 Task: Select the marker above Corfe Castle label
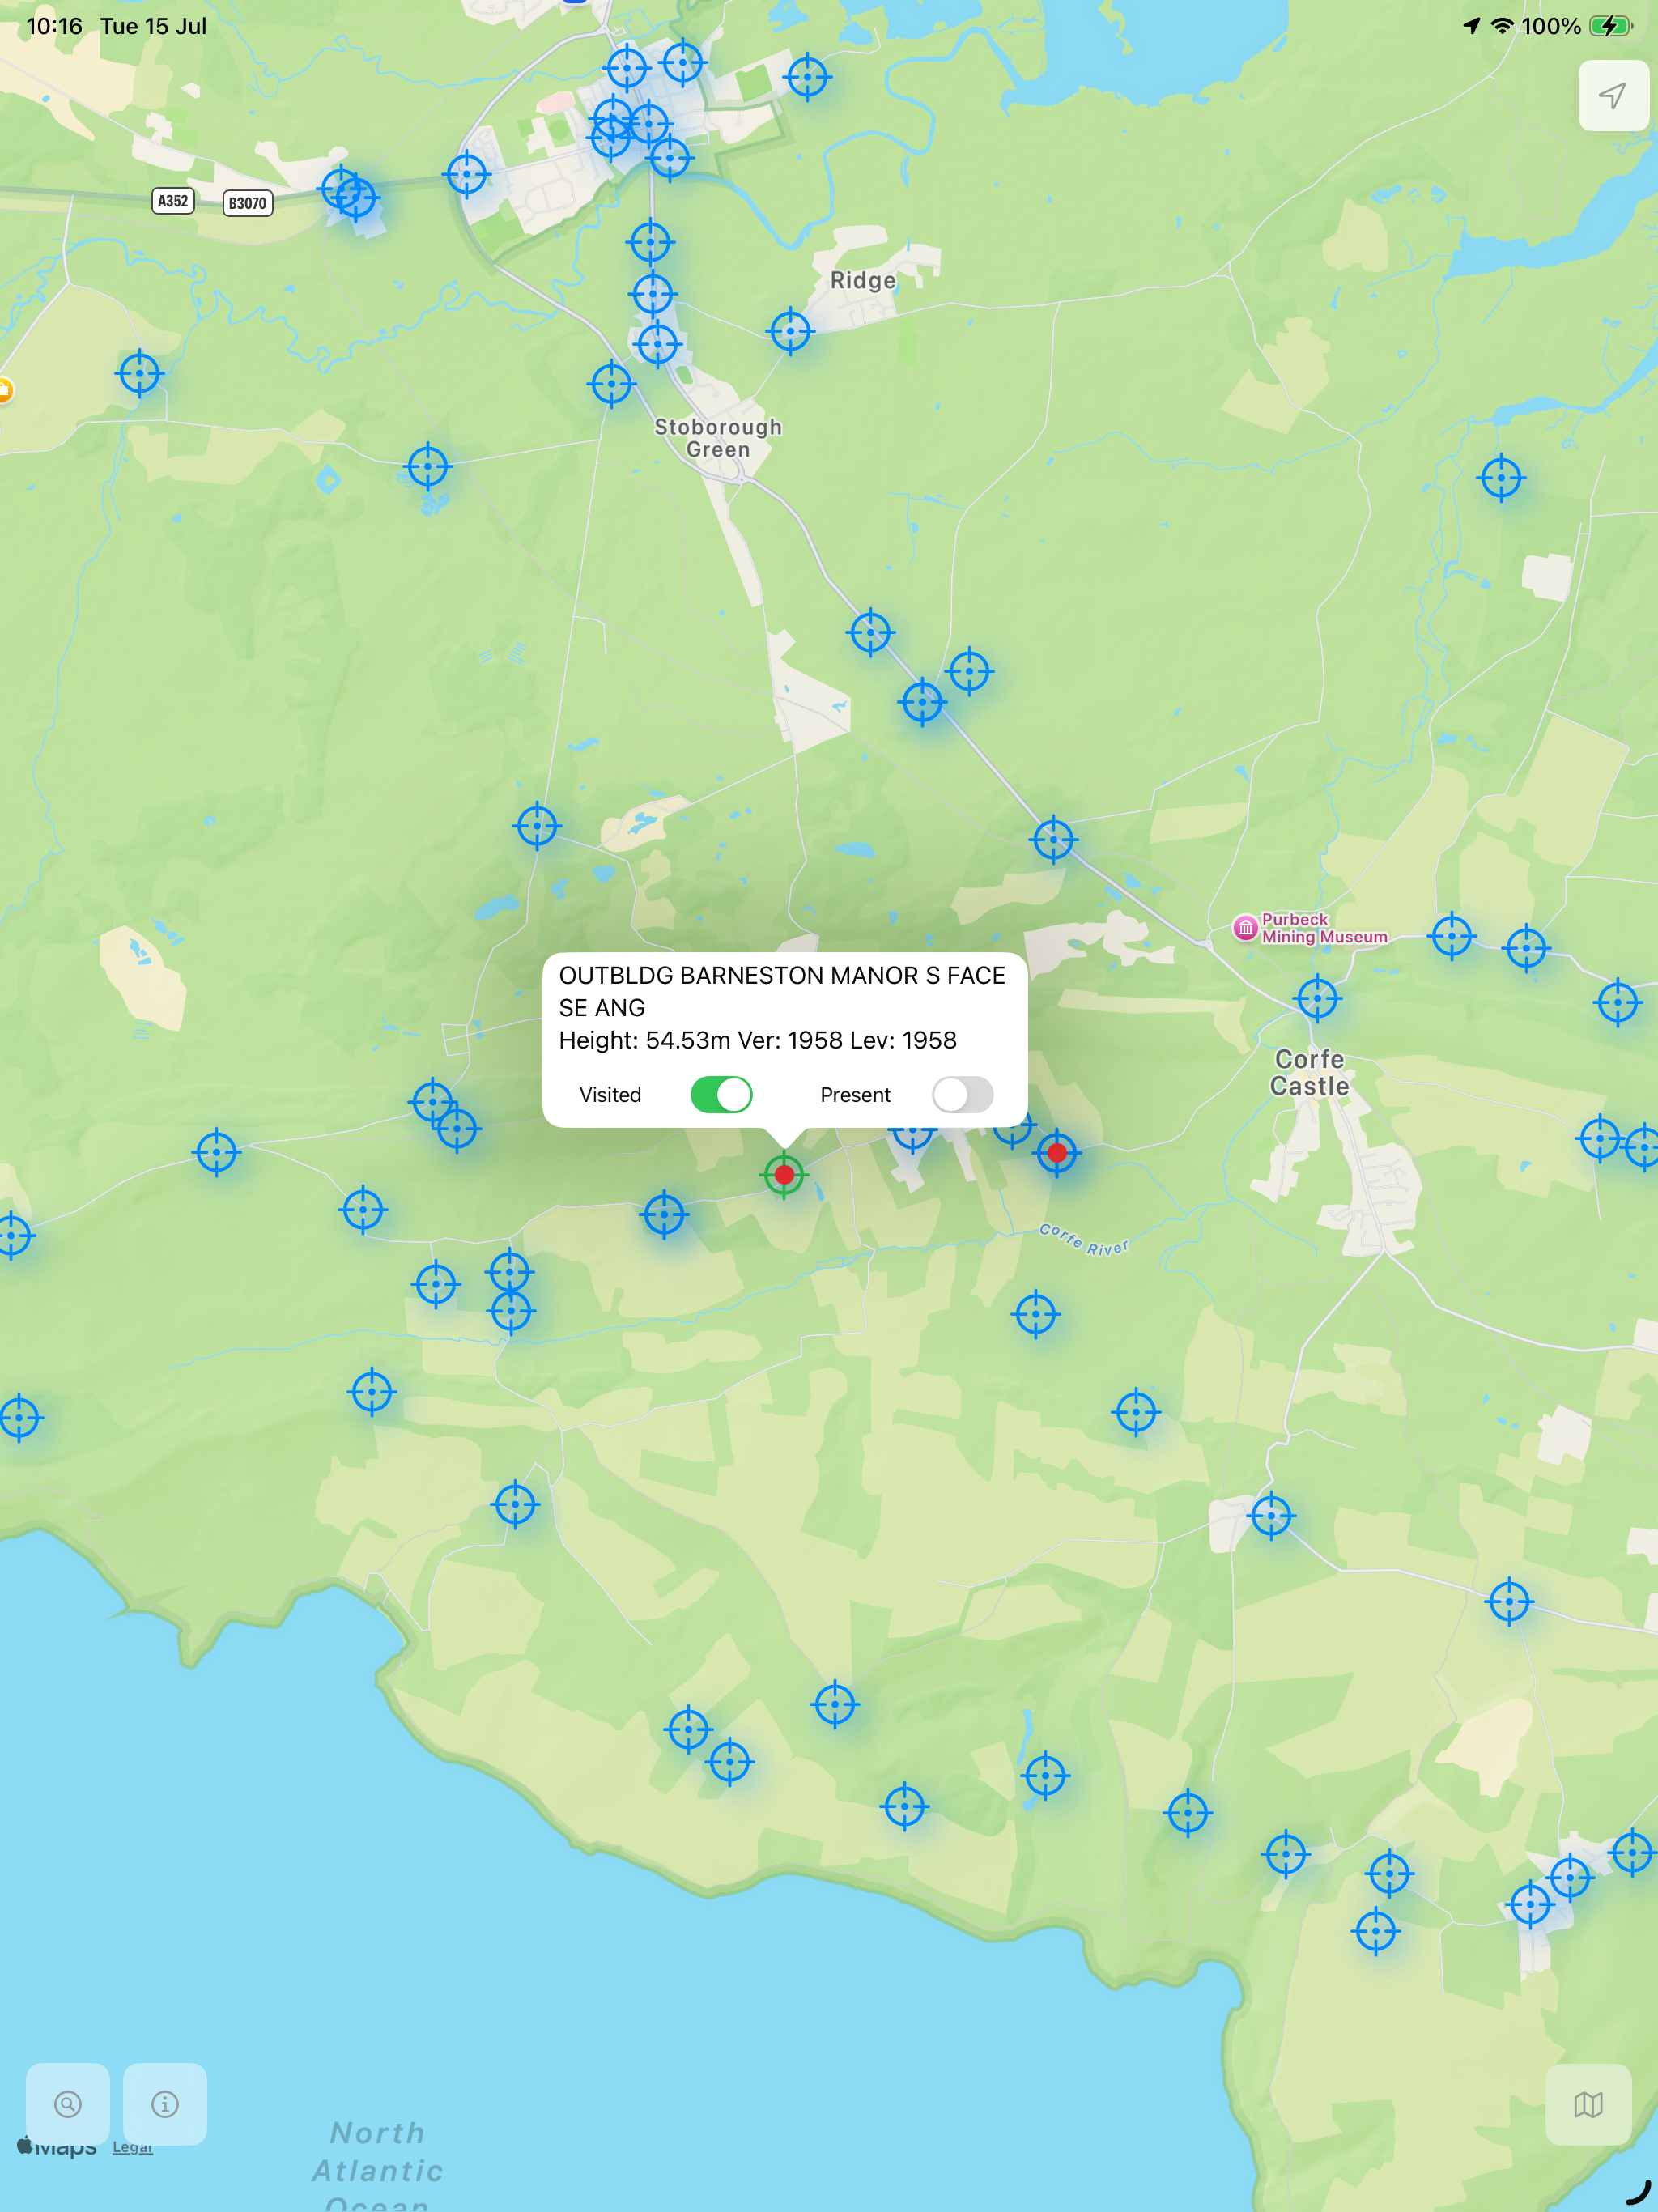pos(1317,998)
